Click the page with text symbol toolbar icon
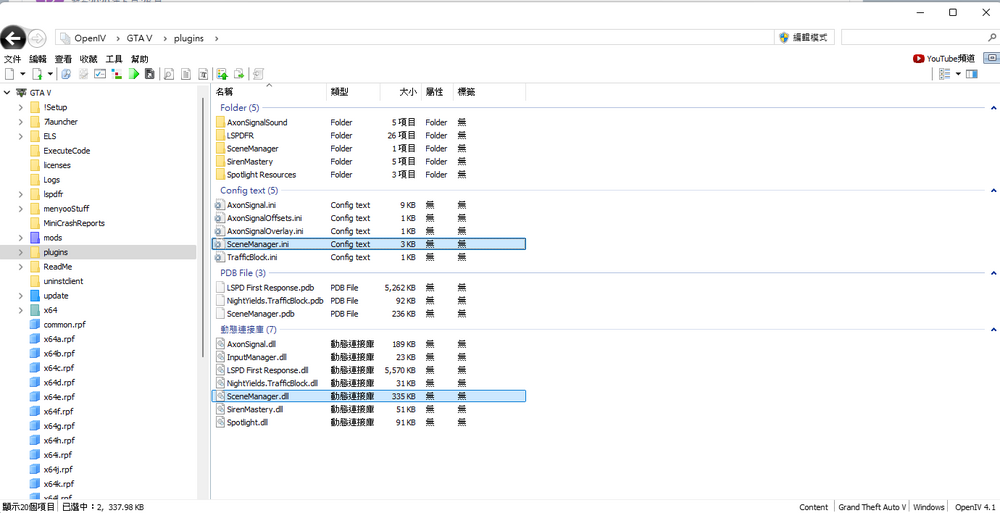The width and height of the screenshot is (1000, 513). click(203, 74)
